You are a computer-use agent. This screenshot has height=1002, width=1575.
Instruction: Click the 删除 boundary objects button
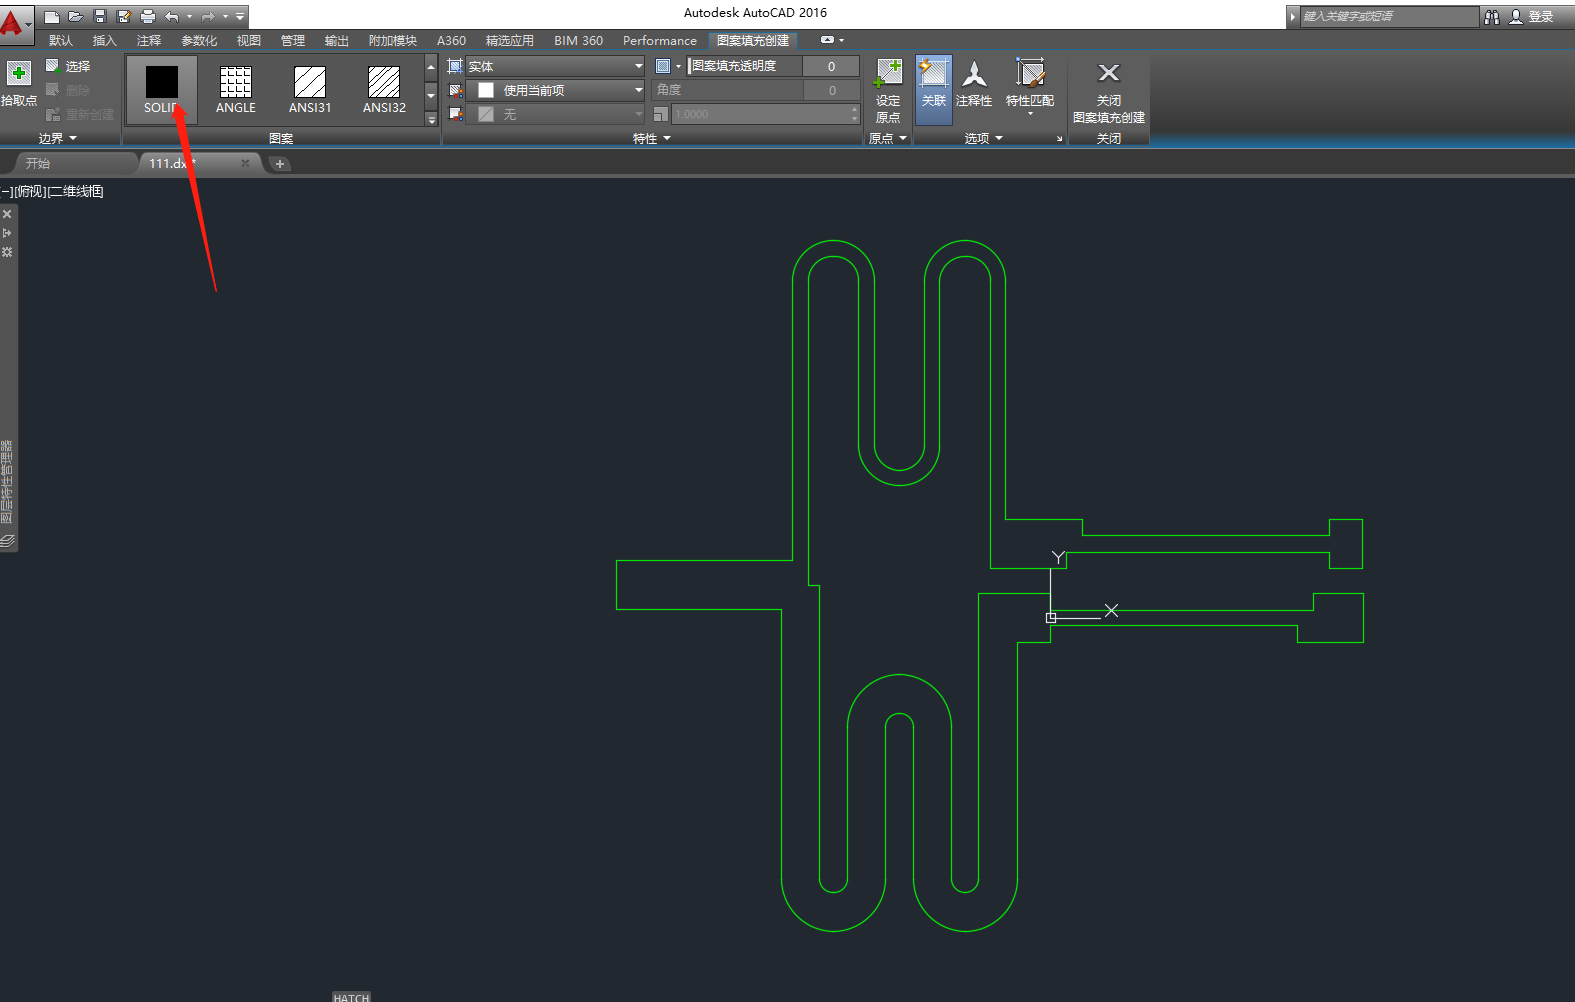(68, 90)
